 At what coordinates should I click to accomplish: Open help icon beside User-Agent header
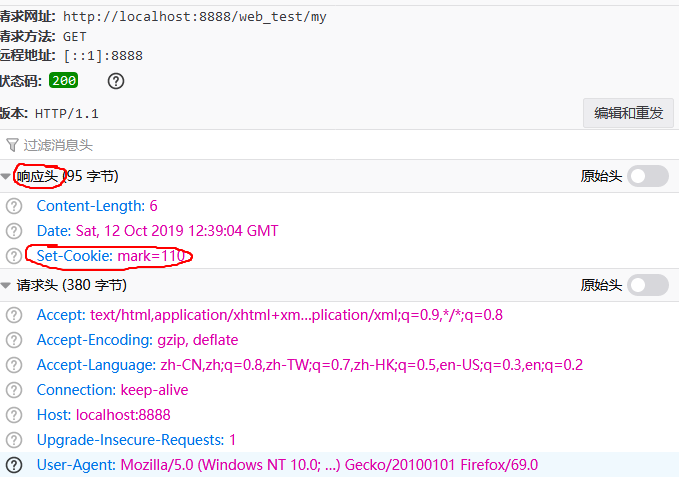coord(14,464)
